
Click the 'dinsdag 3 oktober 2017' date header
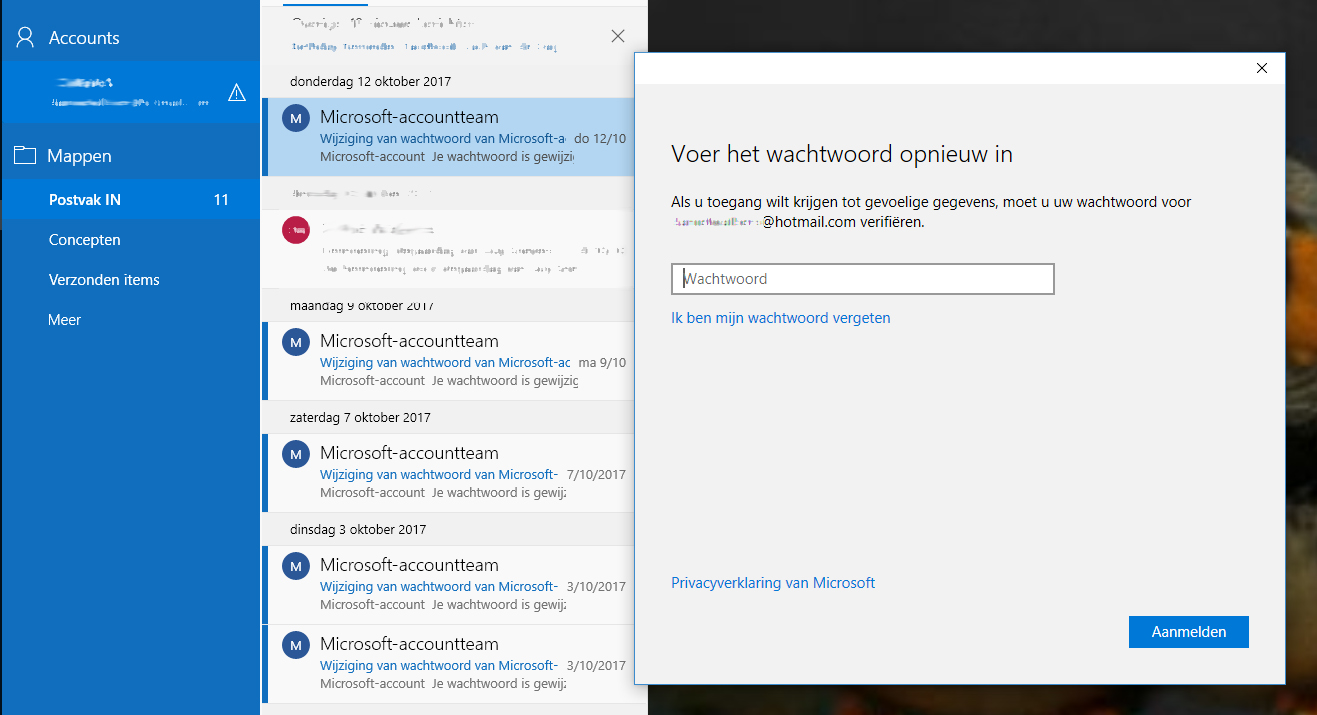pos(358,529)
